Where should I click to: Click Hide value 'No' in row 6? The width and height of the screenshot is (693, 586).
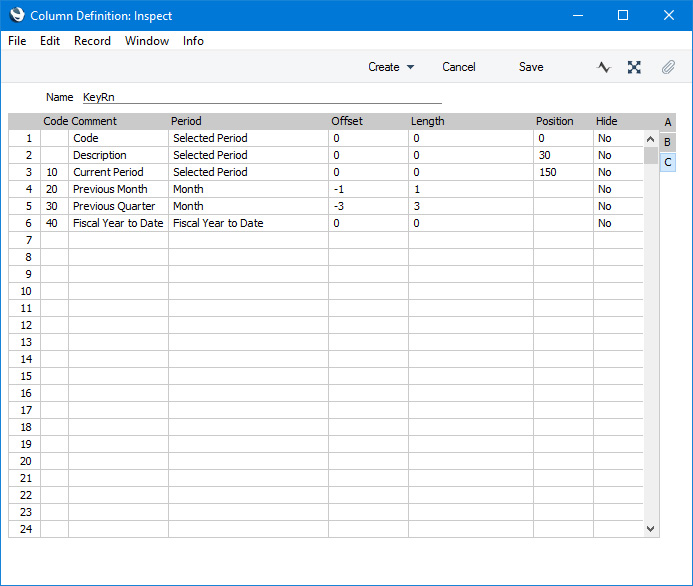[x=618, y=223]
